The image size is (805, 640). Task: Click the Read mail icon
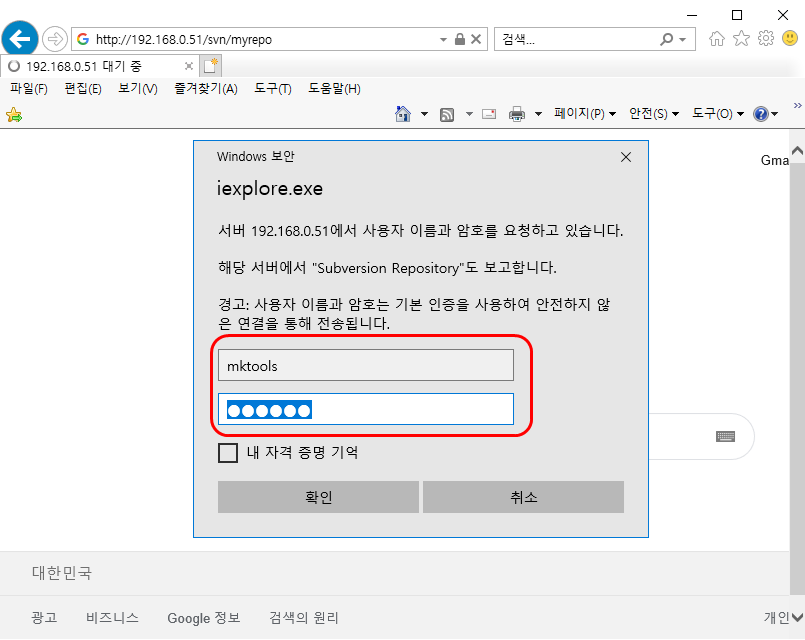[489, 114]
